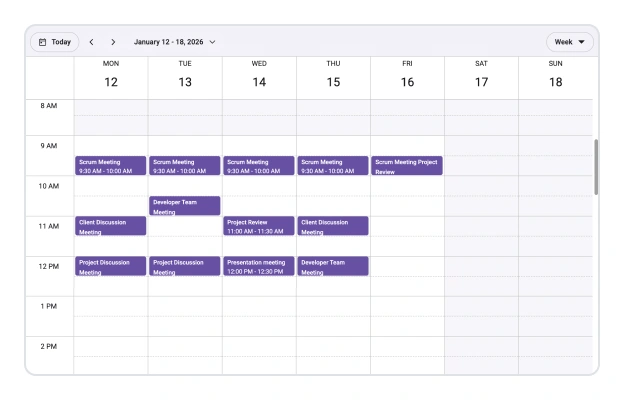Click the vertical scrollbar thumb
Viewport: 624px width, 400px height.
[x=596, y=166]
